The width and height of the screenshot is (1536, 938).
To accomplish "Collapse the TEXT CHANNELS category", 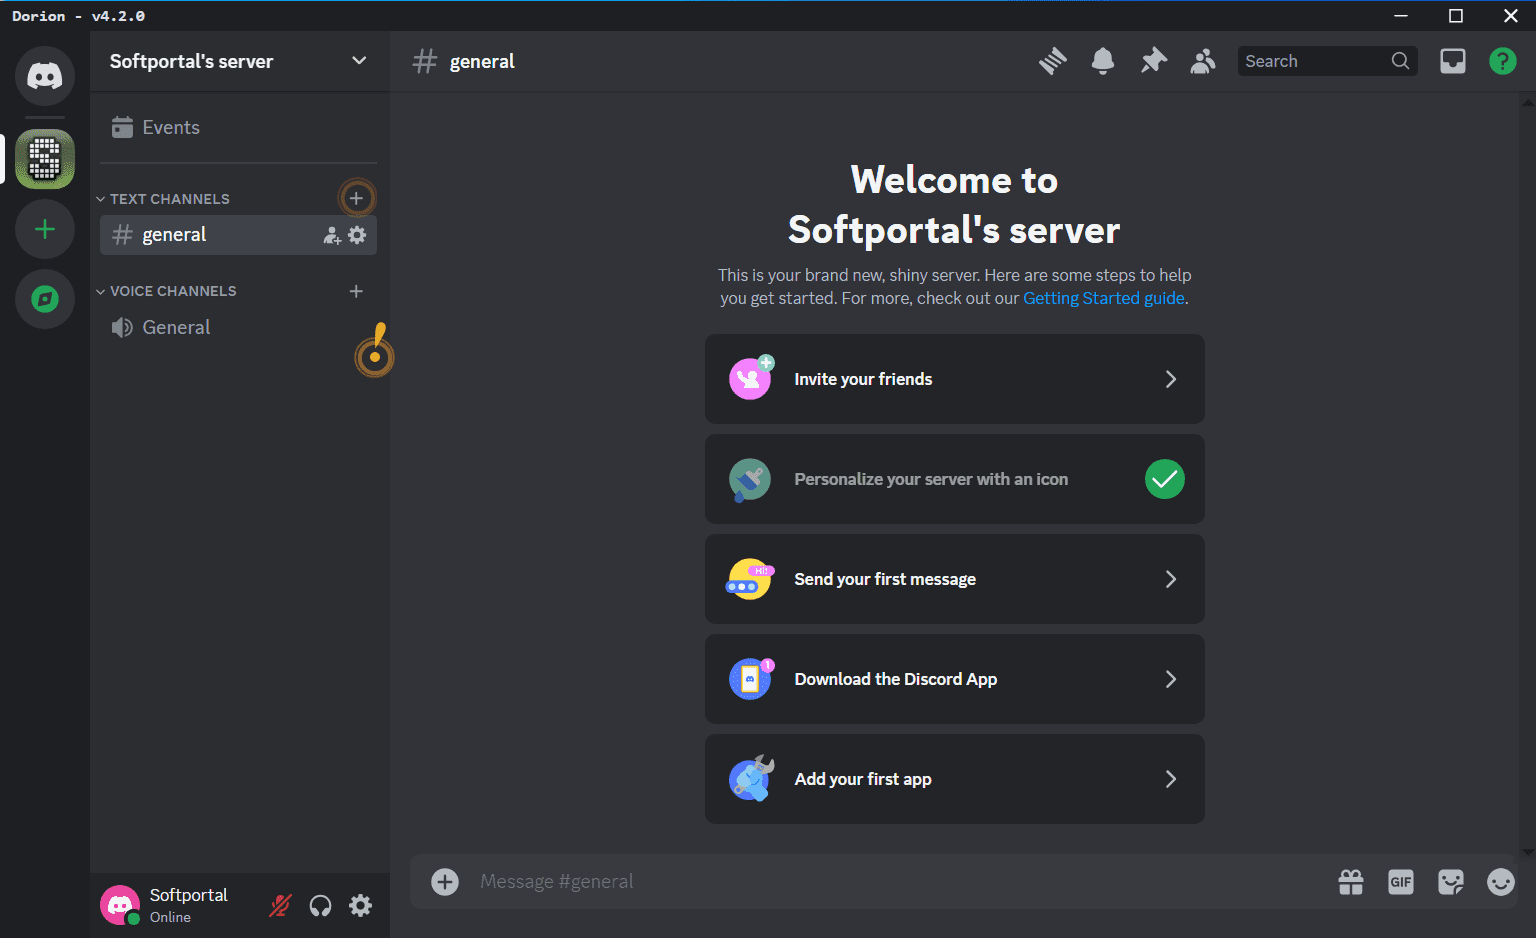I will click(x=163, y=199).
